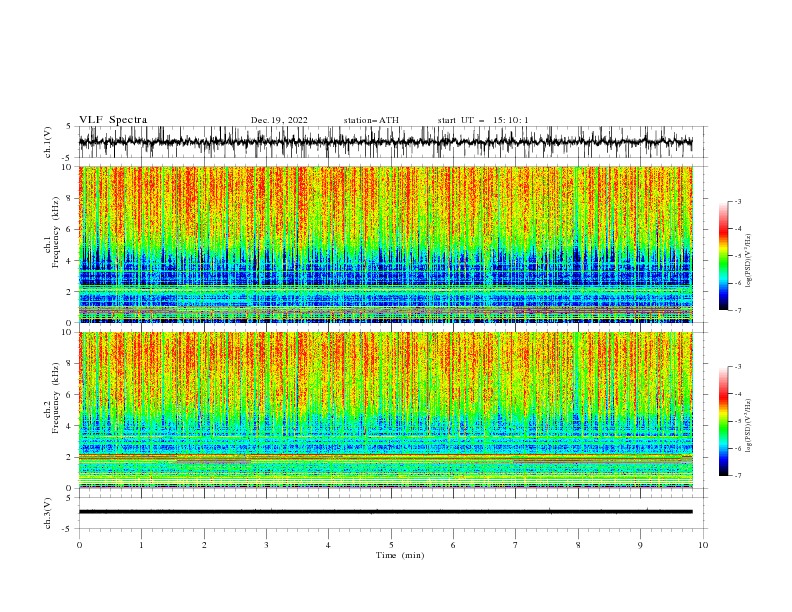The width and height of the screenshot is (792, 612).
Task: Click the ch.1 spectrogram panel
Action: [385, 244]
